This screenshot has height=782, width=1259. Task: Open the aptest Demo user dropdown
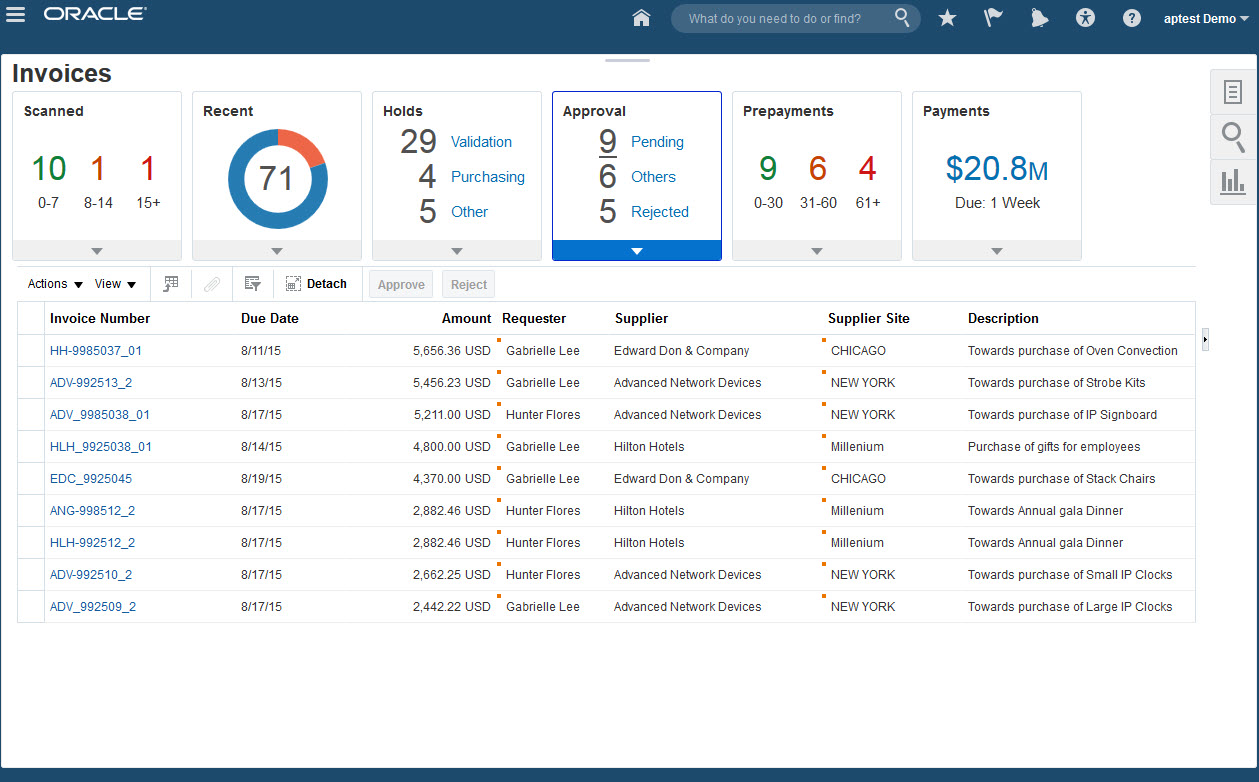pyautogui.click(x=1206, y=18)
